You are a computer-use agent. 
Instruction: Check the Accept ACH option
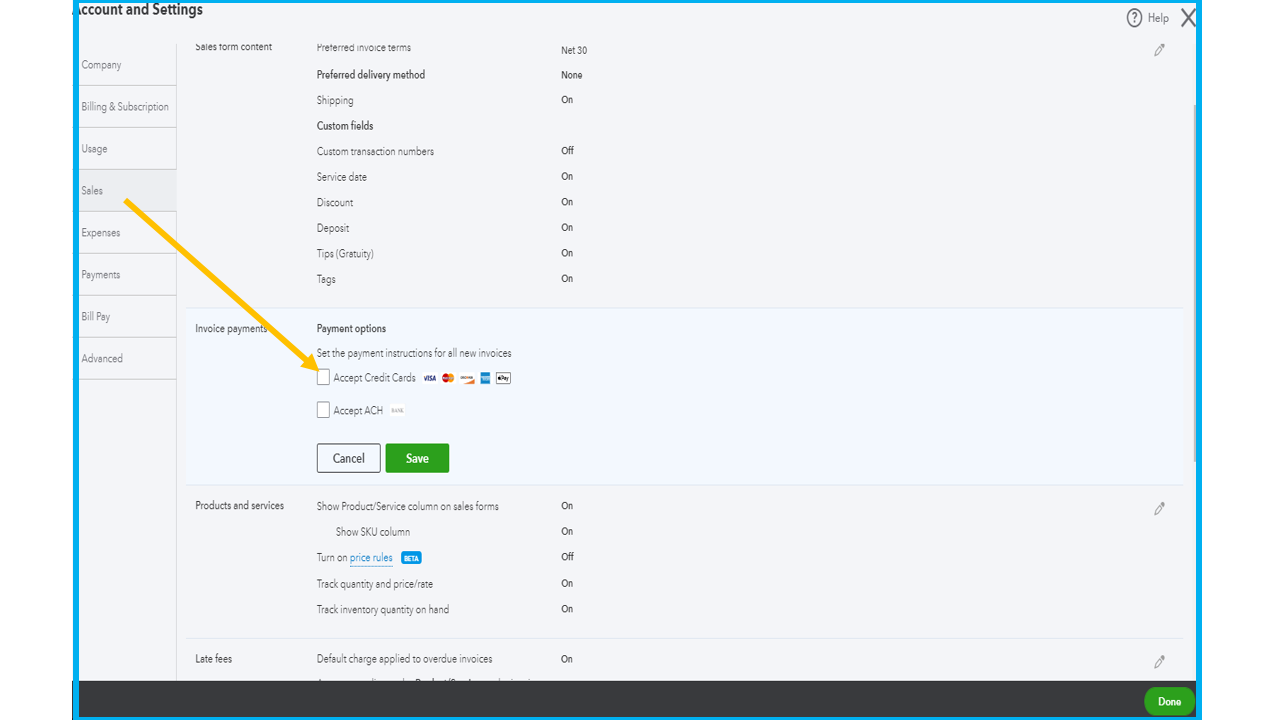point(323,409)
